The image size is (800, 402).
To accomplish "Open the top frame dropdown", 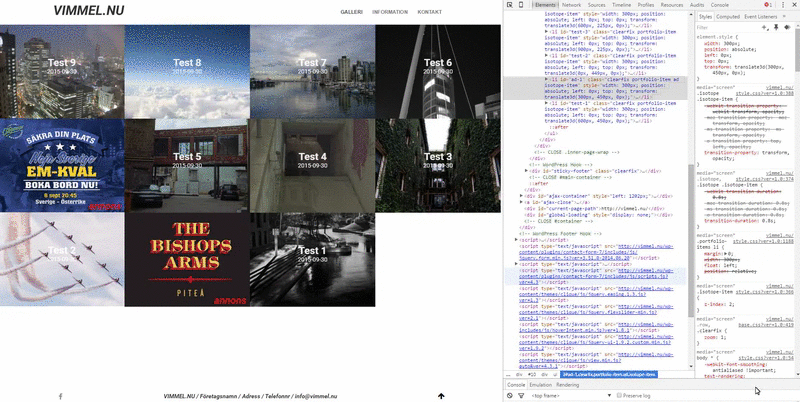I will tap(571, 395).
